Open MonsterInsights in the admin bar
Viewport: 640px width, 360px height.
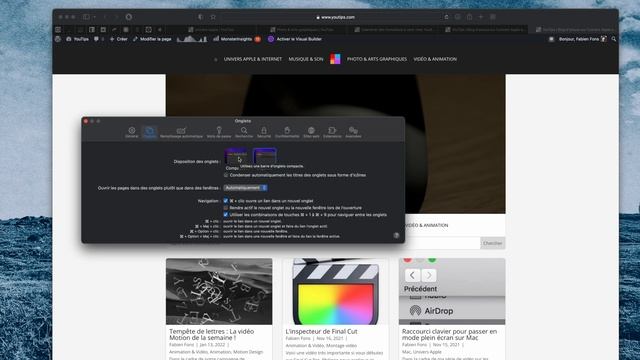(237, 39)
